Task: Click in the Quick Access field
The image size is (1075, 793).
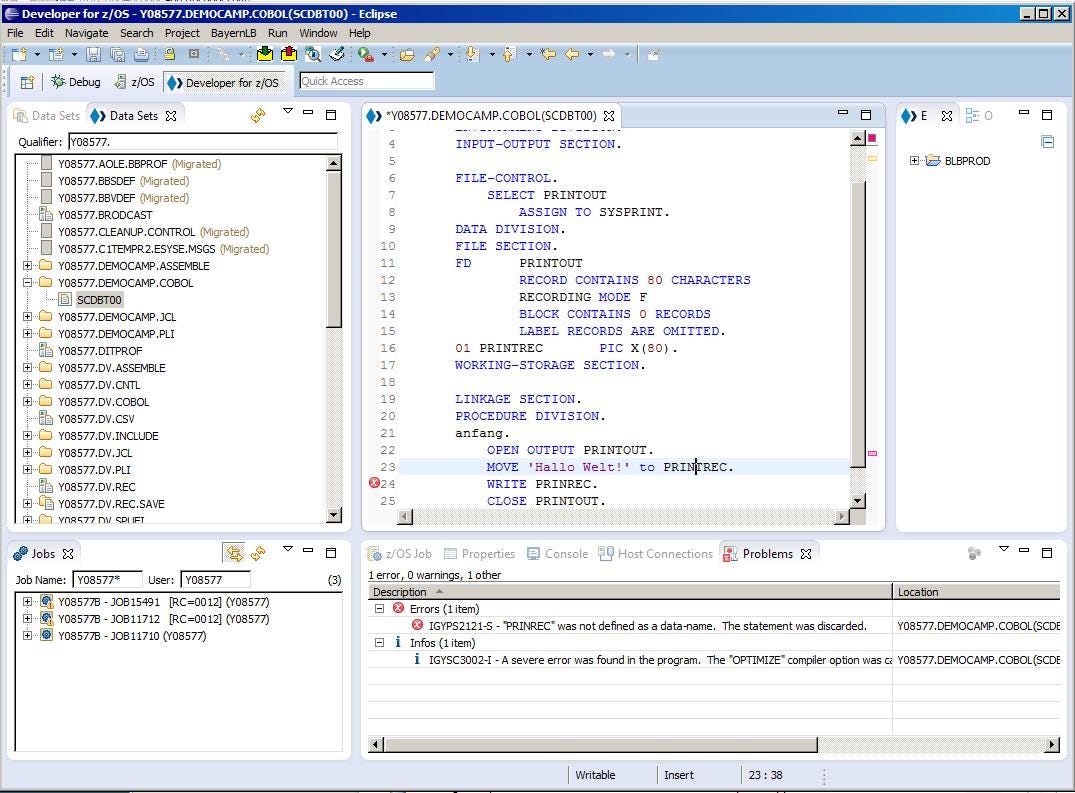Action: (x=366, y=80)
